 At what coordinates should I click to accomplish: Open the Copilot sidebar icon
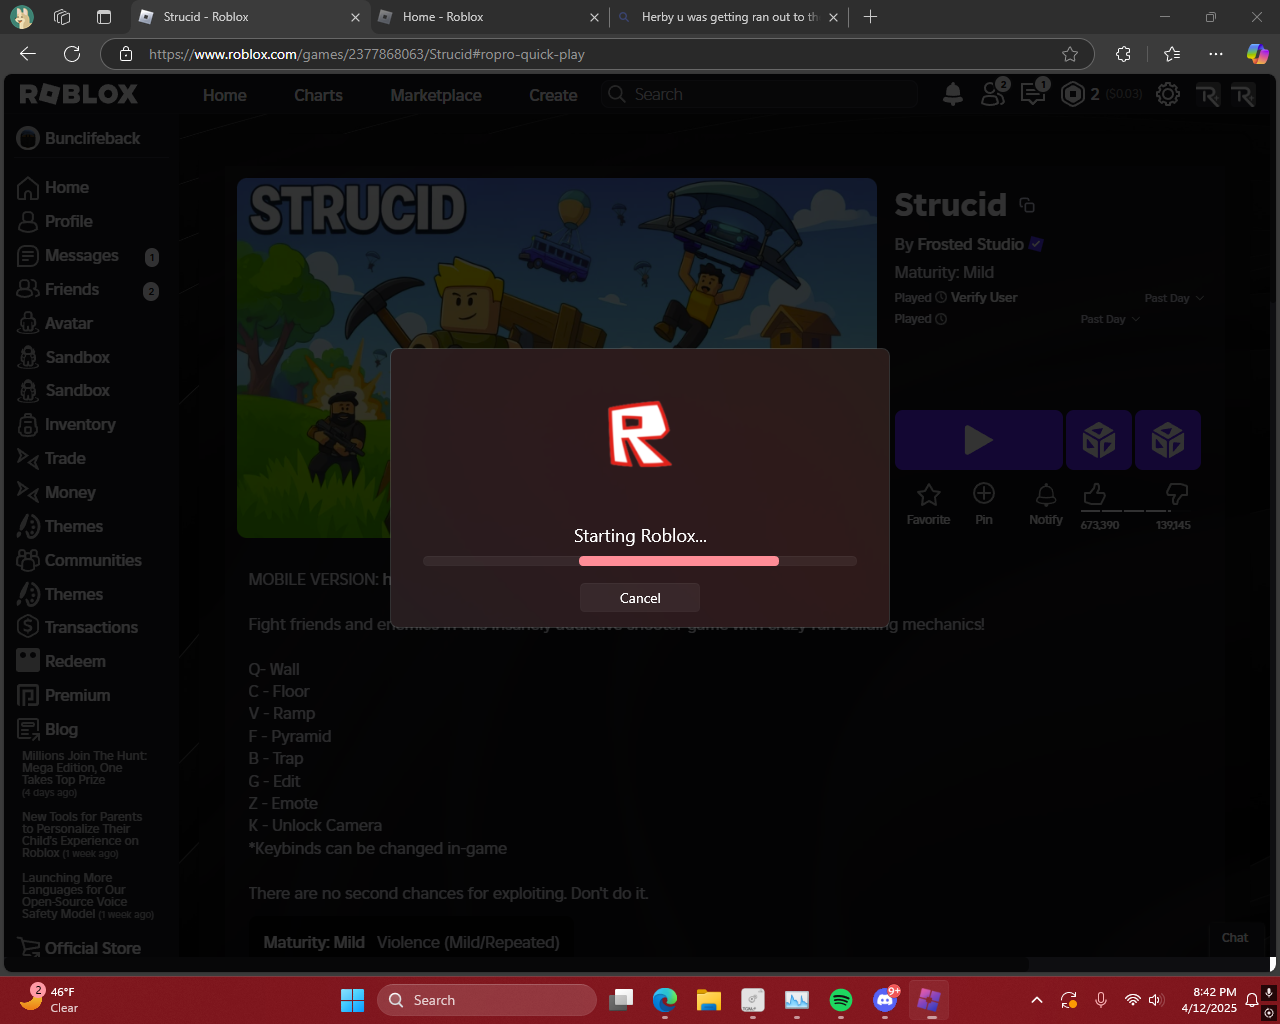[1257, 54]
